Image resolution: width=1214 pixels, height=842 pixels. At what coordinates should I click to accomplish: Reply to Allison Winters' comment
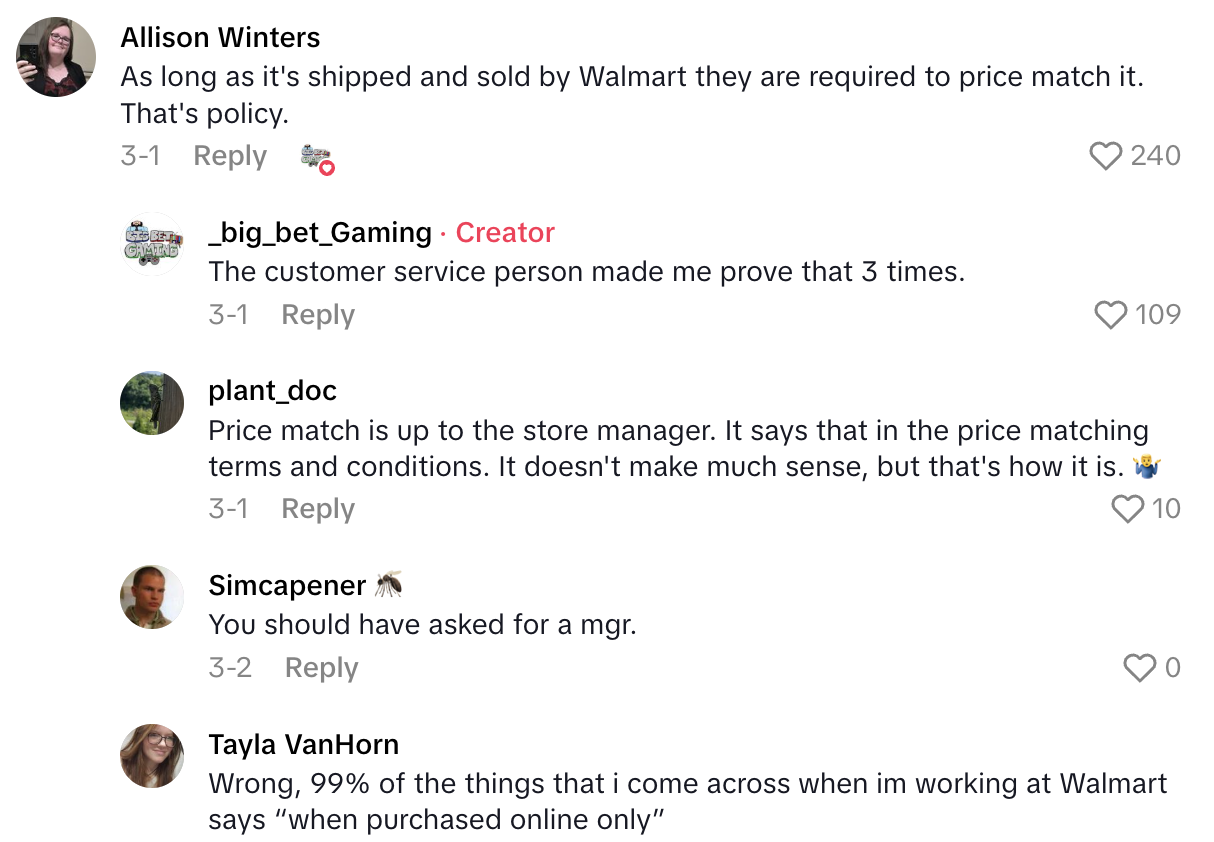click(x=230, y=156)
